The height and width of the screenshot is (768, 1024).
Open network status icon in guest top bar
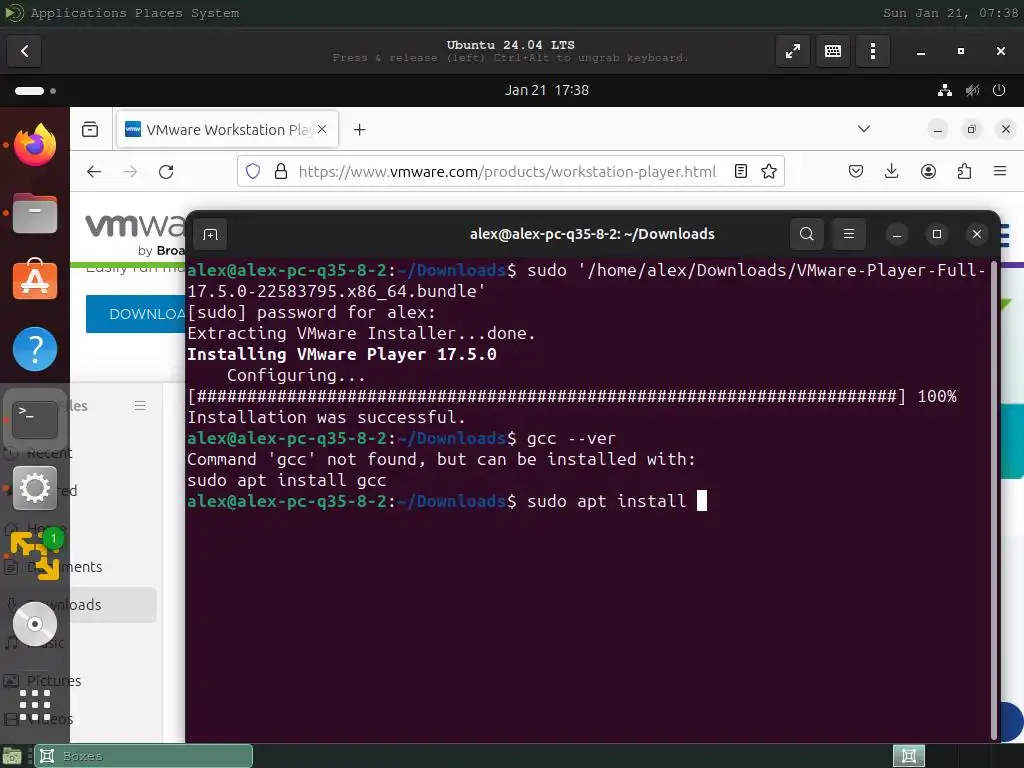(x=945, y=90)
